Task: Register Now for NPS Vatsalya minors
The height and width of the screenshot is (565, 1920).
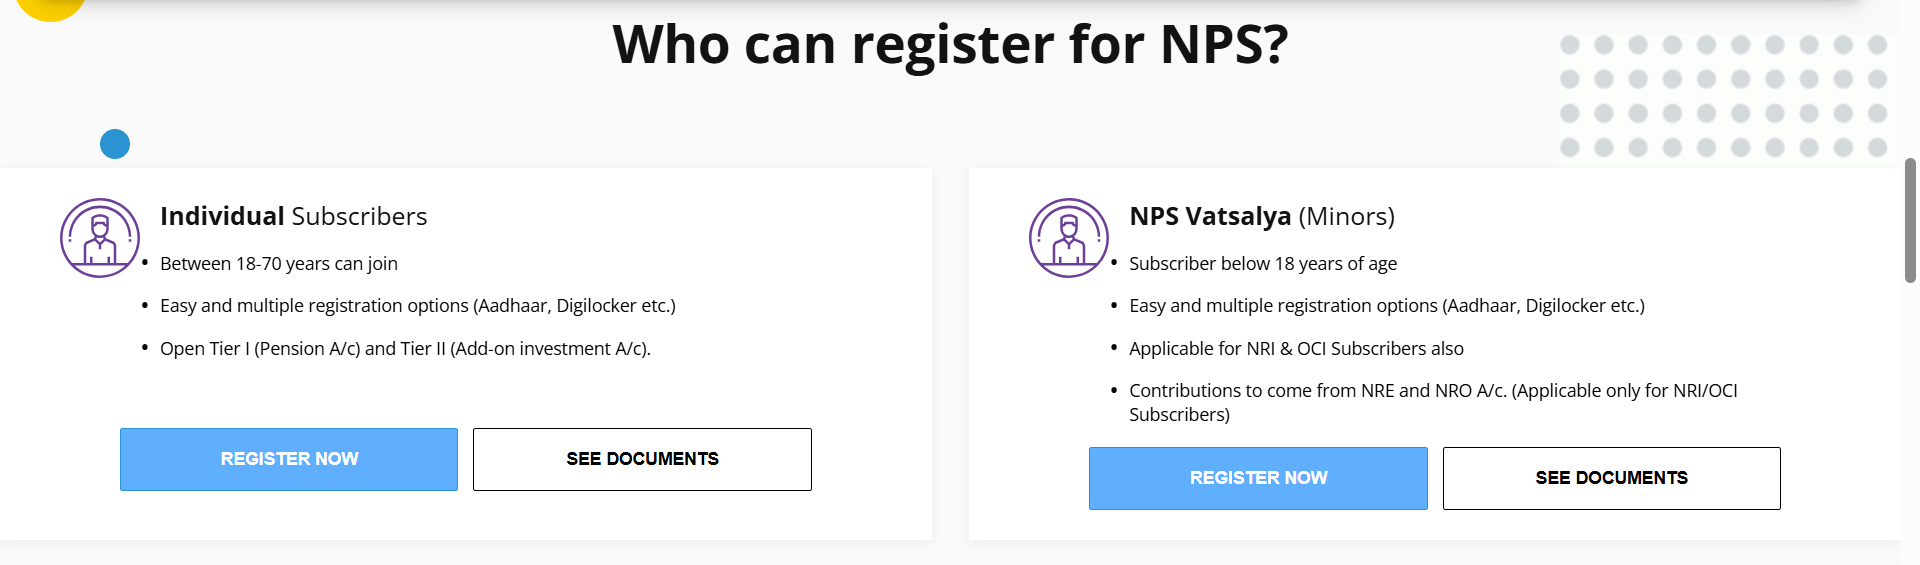Action: (x=1258, y=478)
